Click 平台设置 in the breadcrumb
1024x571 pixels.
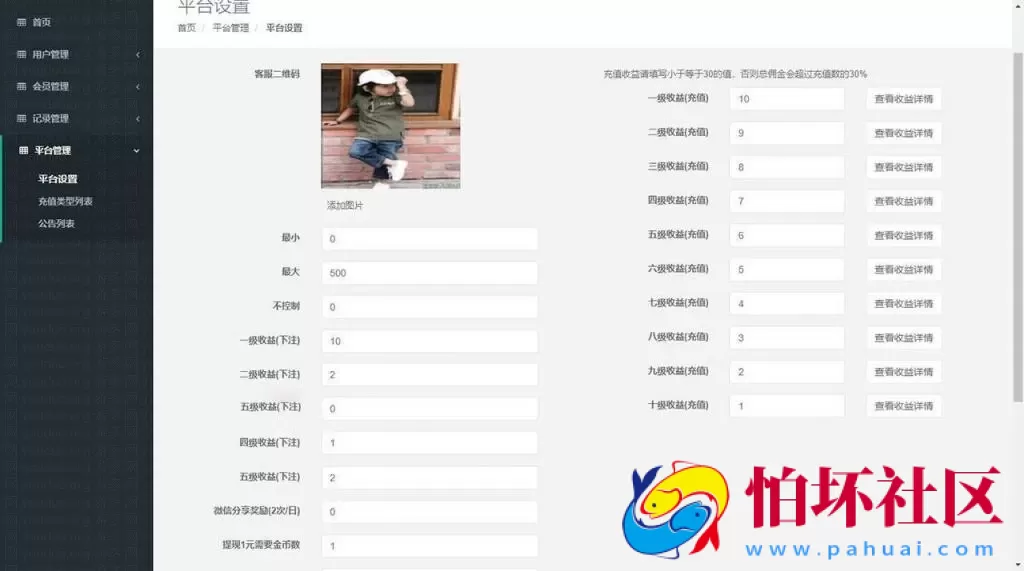point(284,27)
